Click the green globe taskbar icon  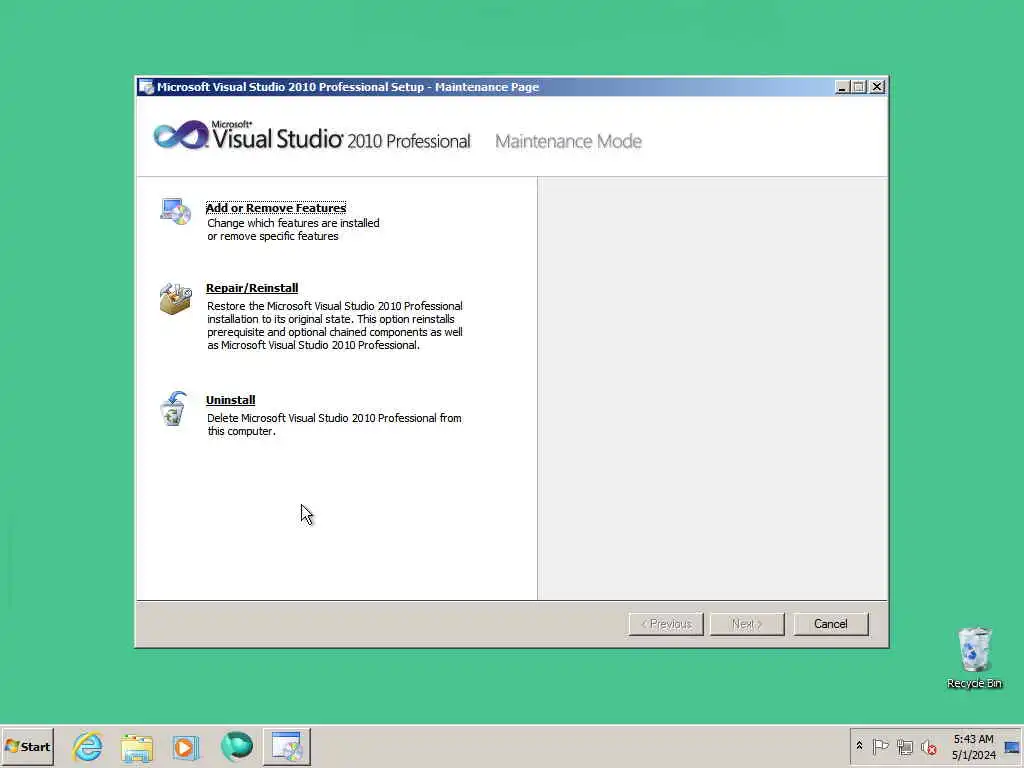[236, 746]
